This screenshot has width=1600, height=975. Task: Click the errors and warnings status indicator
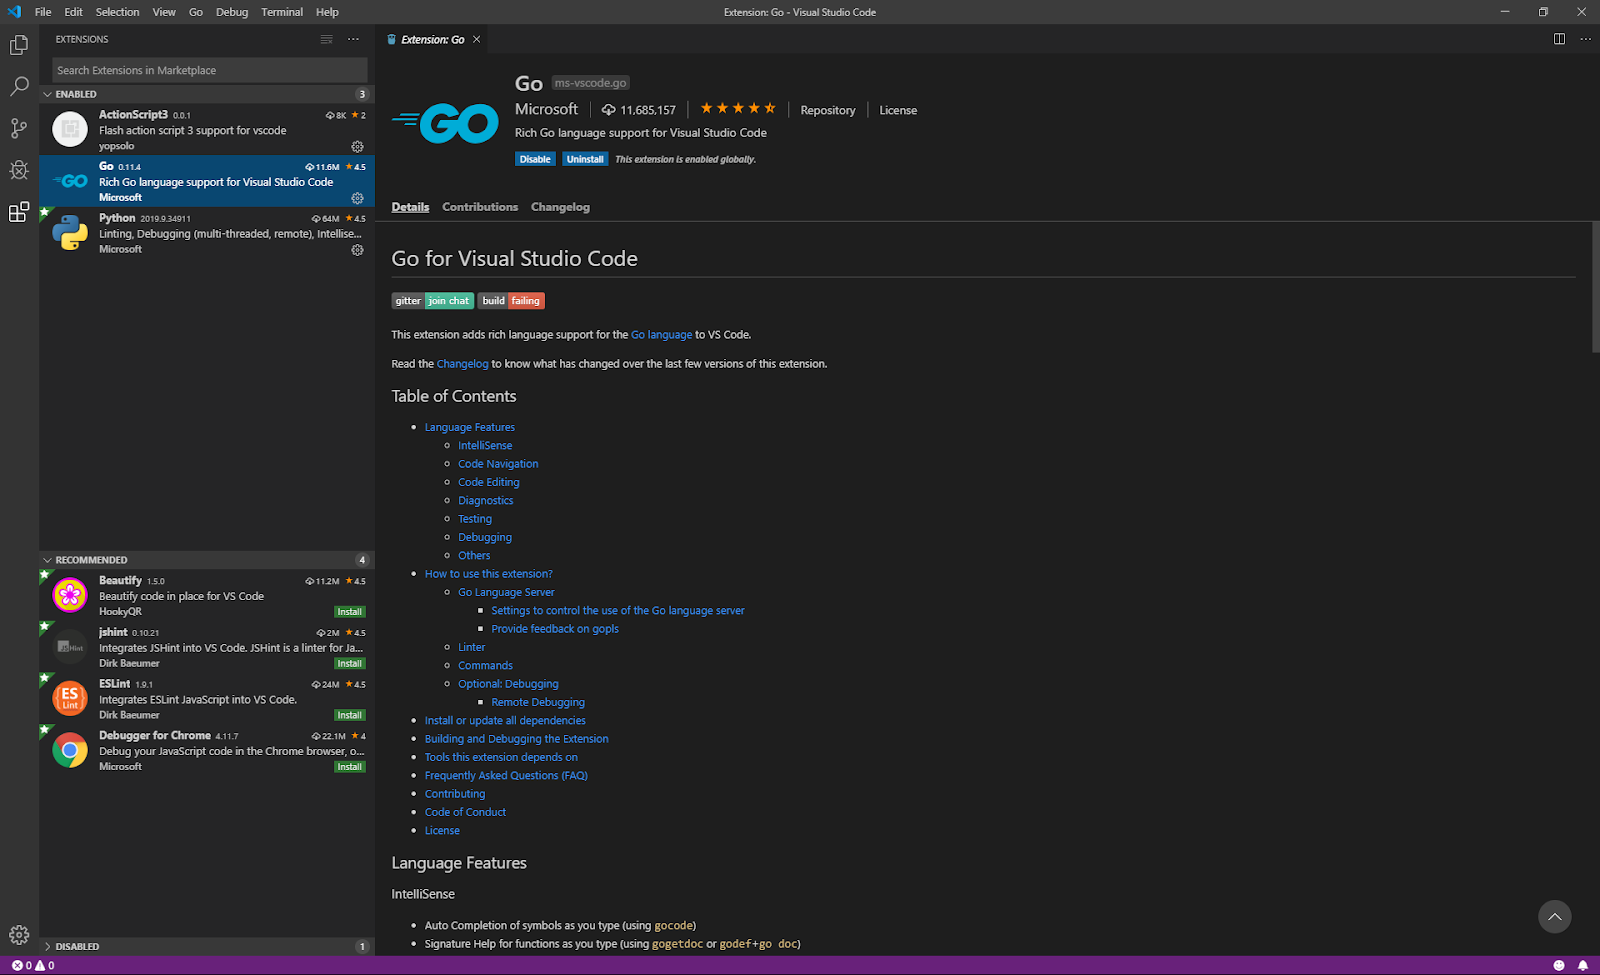coord(33,965)
